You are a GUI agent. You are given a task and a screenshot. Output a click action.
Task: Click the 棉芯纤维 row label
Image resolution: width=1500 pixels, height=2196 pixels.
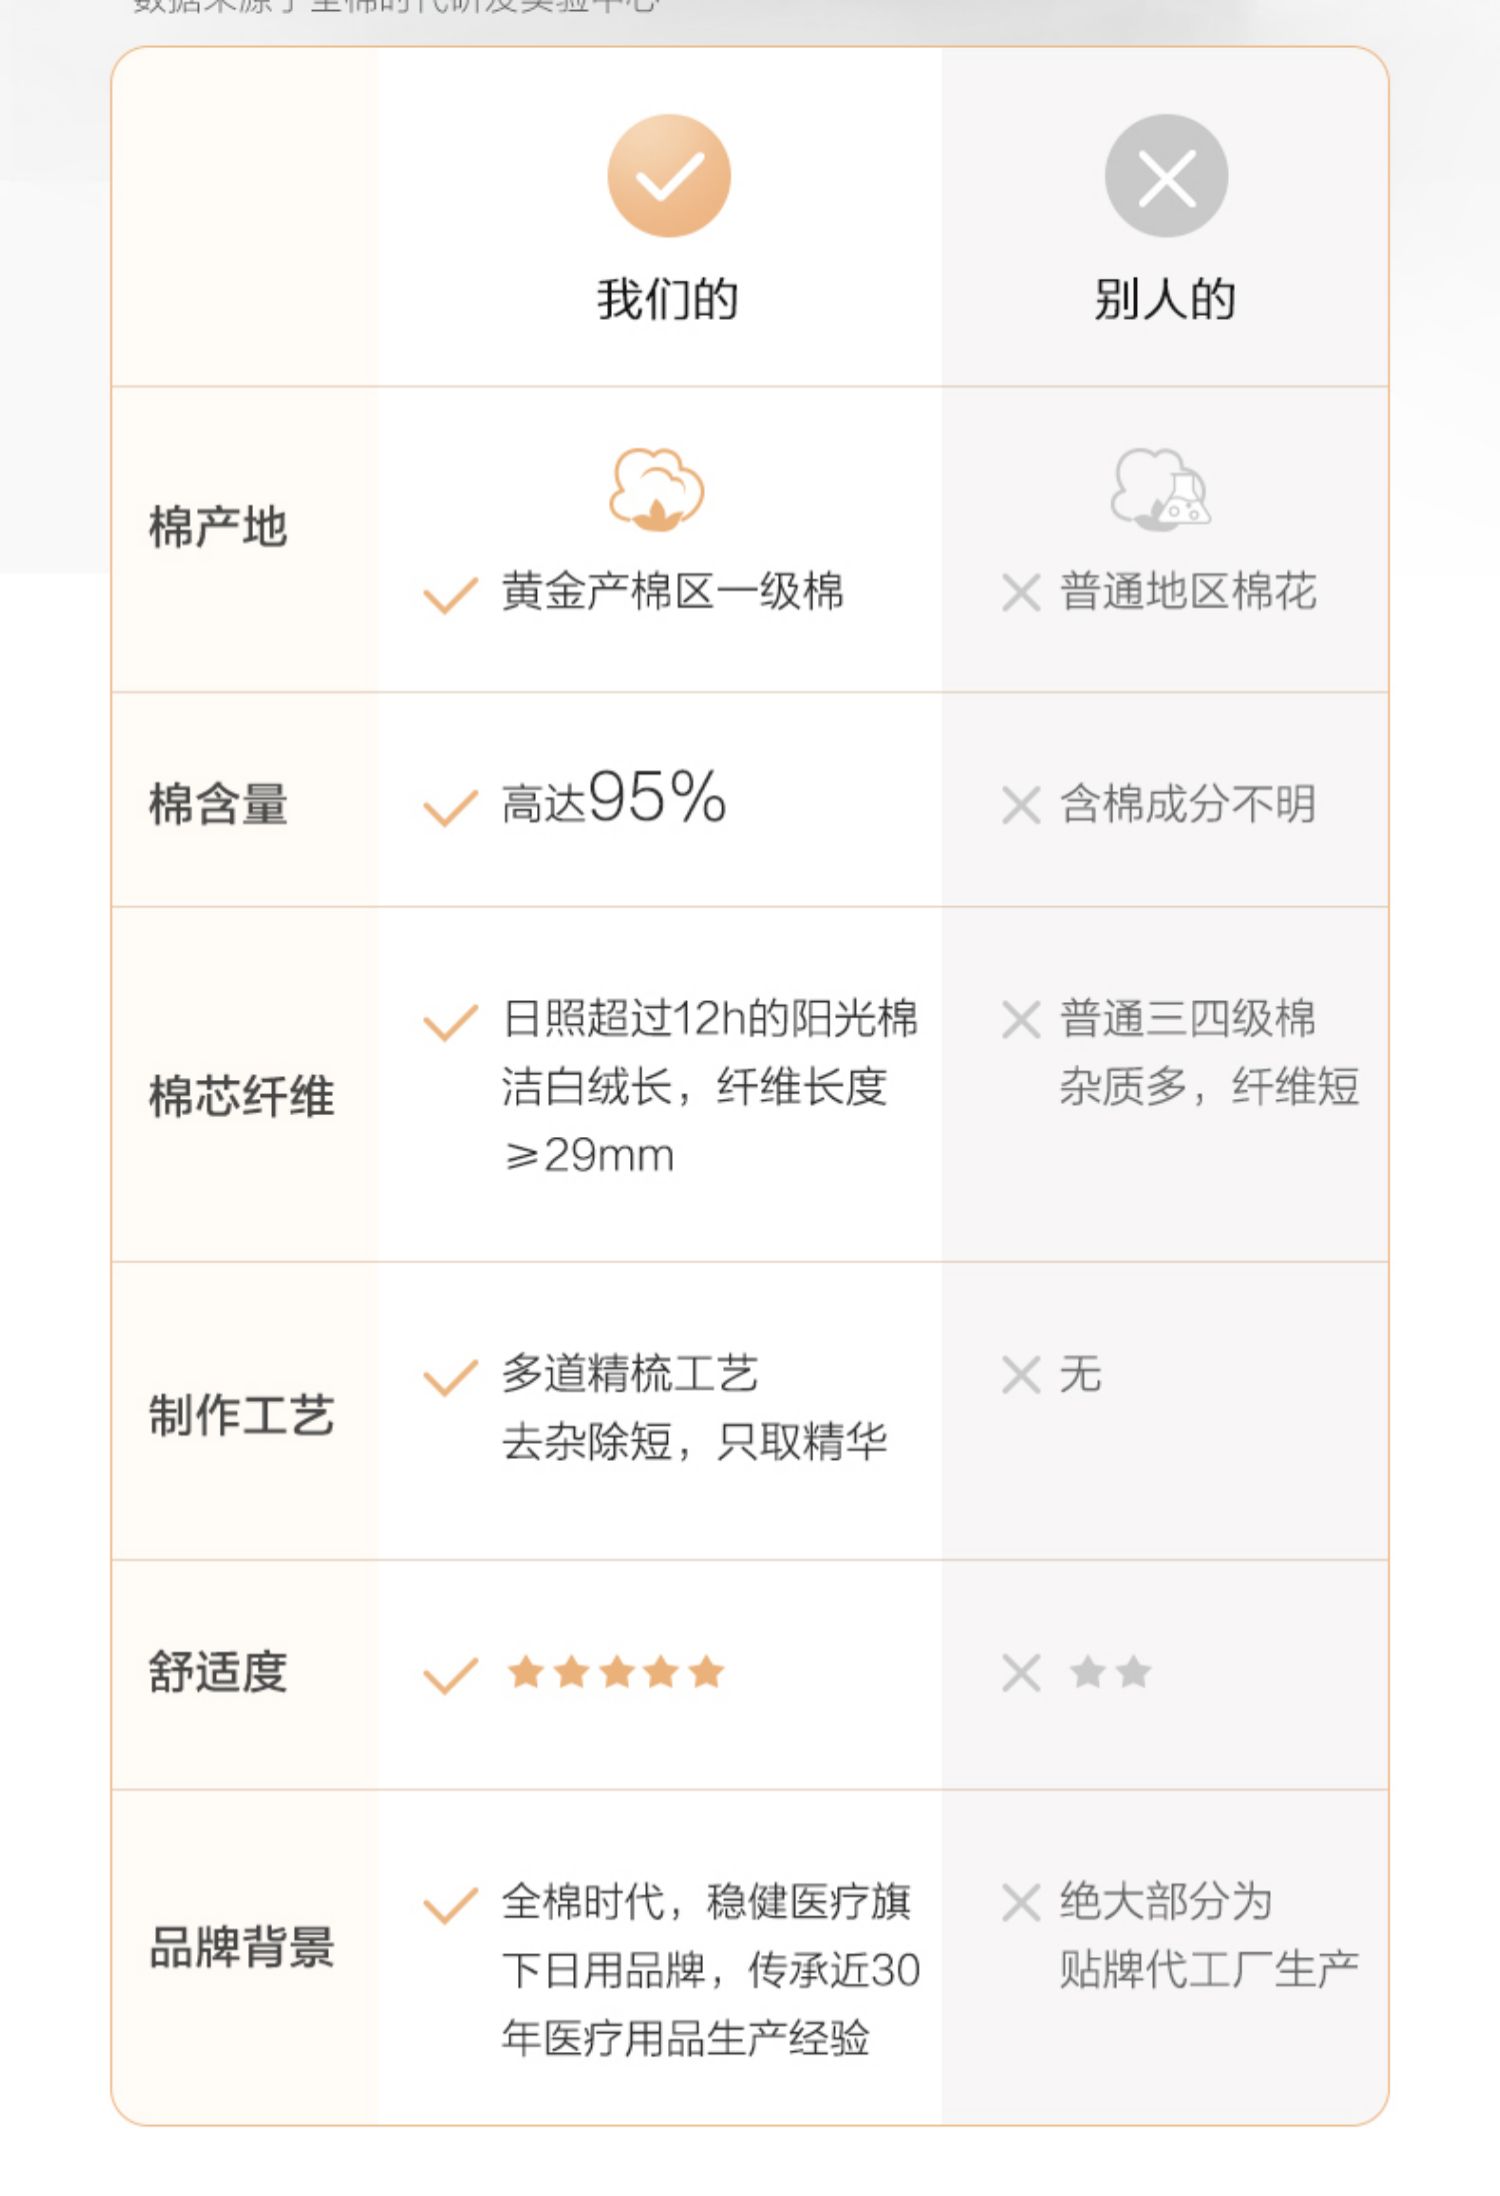241,1095
